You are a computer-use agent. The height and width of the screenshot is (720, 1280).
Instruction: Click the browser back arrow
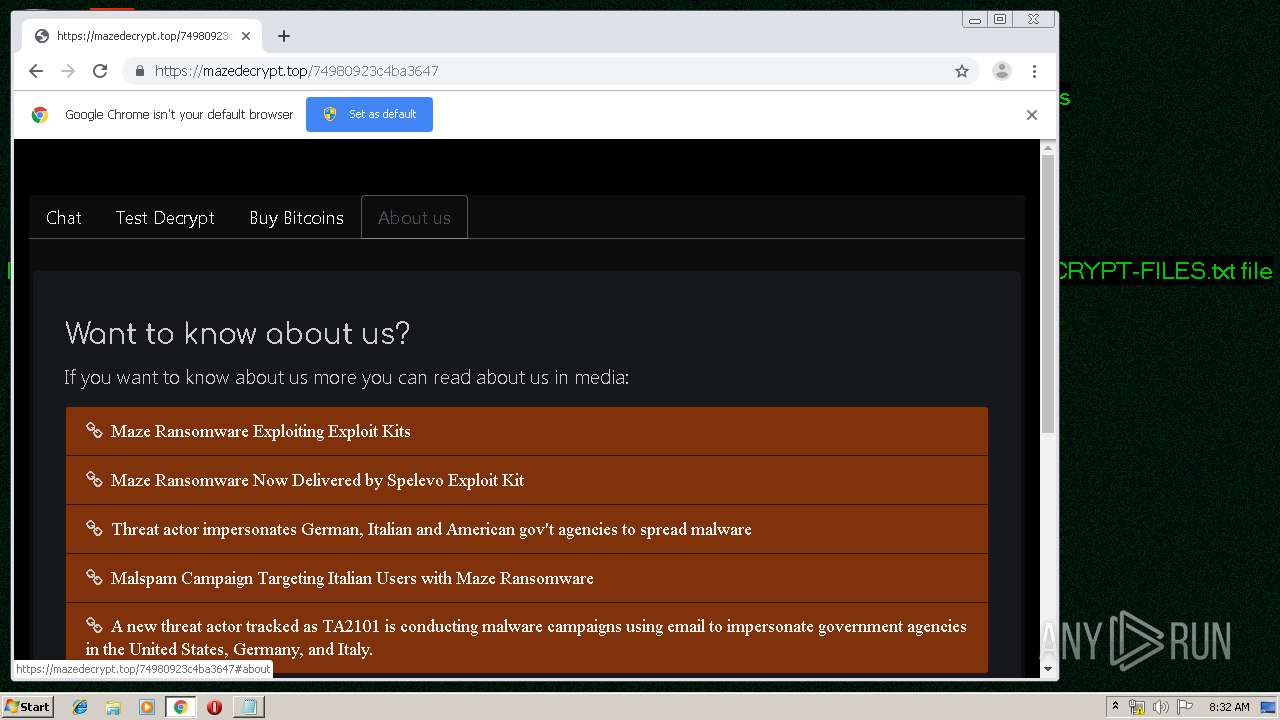36,71
